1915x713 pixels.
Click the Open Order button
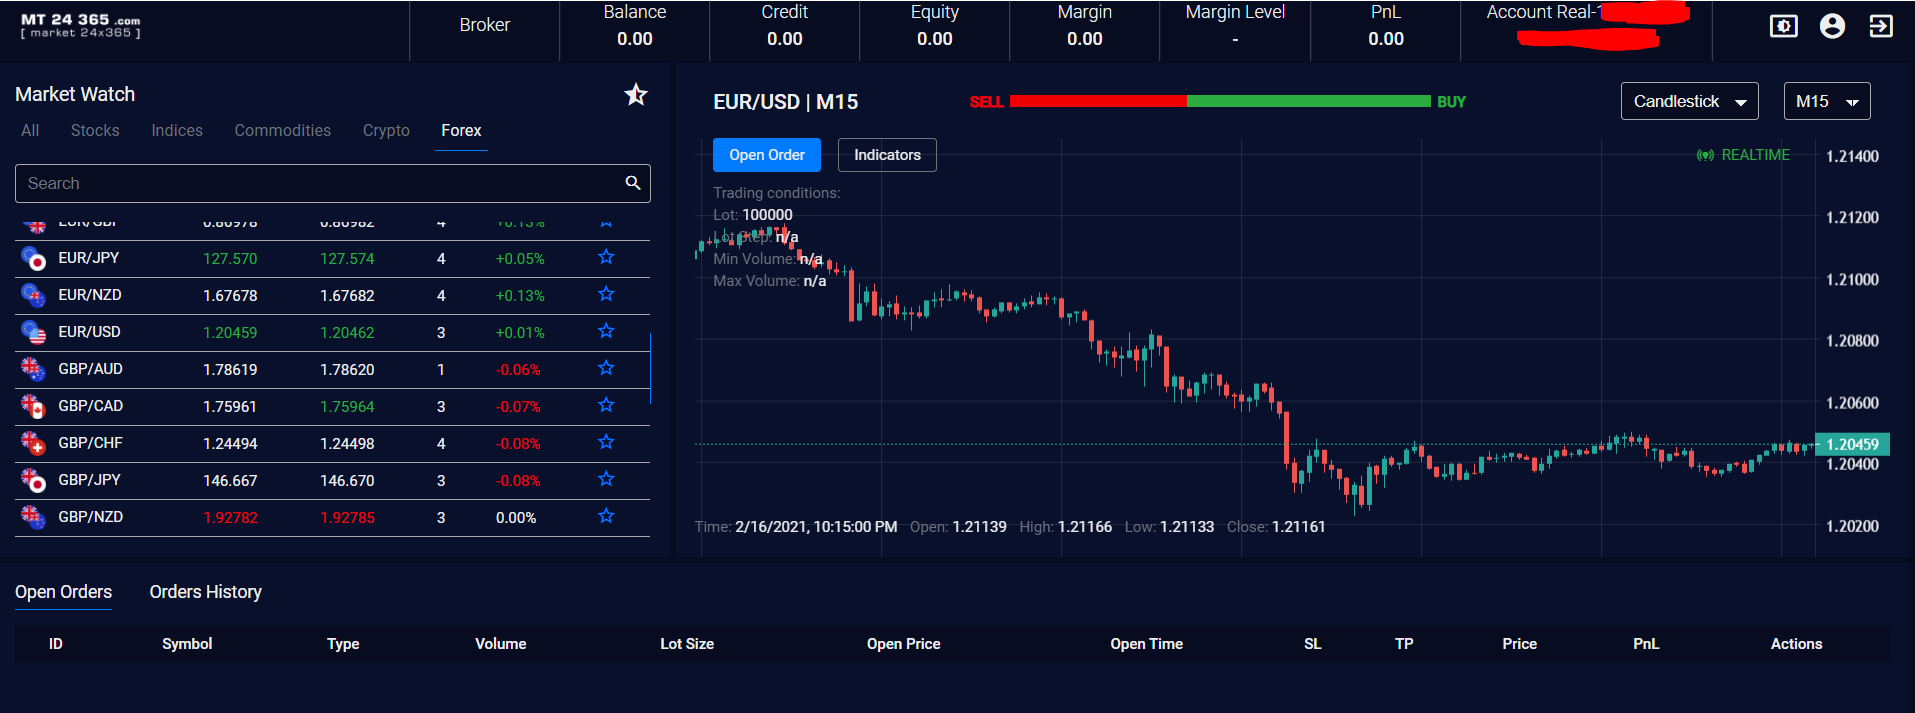766,155
